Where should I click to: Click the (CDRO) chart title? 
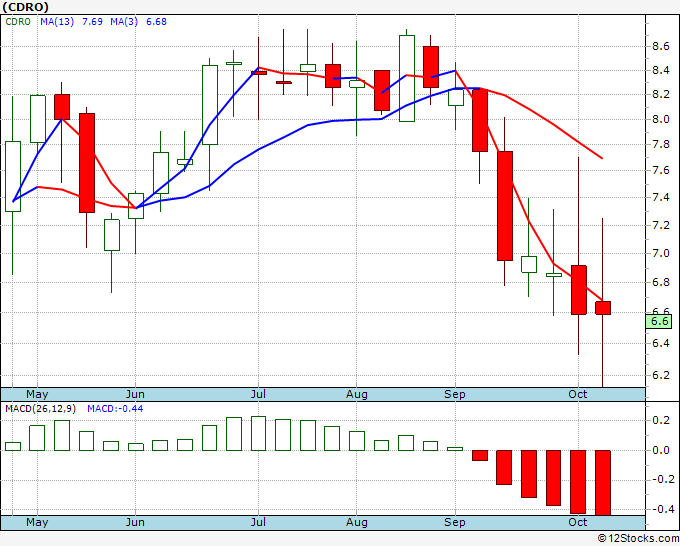(25, 7)
